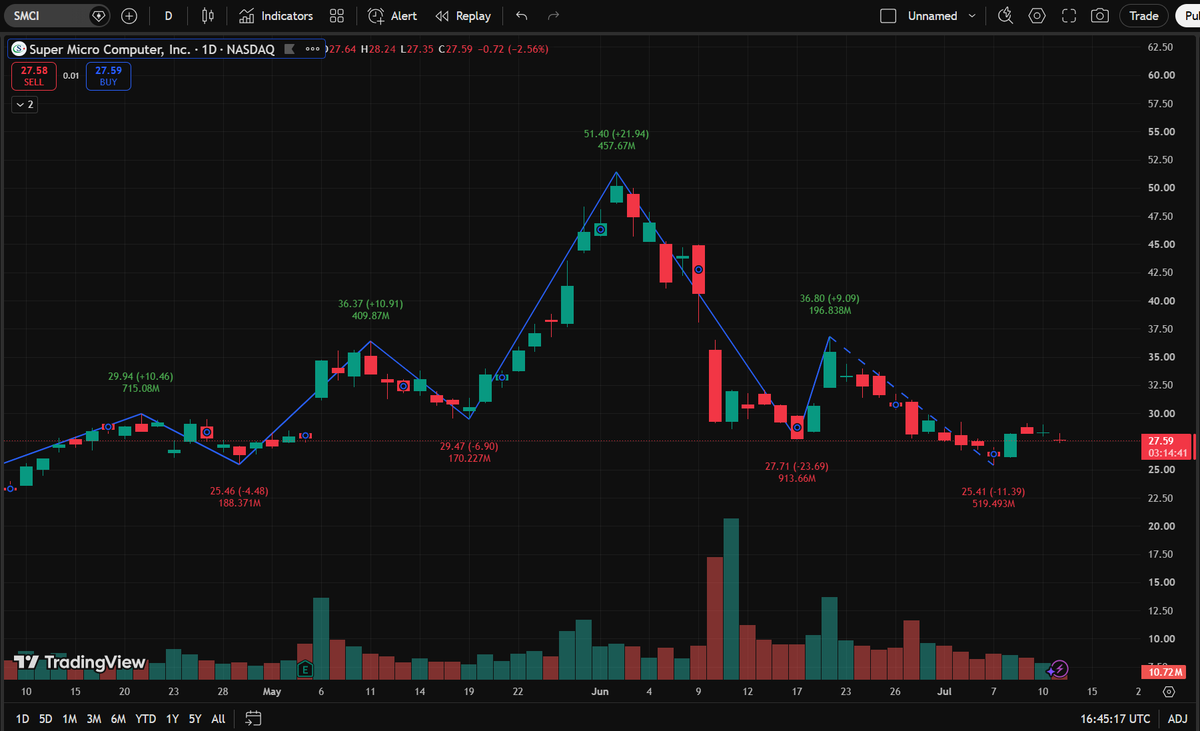Click the Jul label on time axis
Screen dimensions: 1200x731
click(x=944, y=691)
